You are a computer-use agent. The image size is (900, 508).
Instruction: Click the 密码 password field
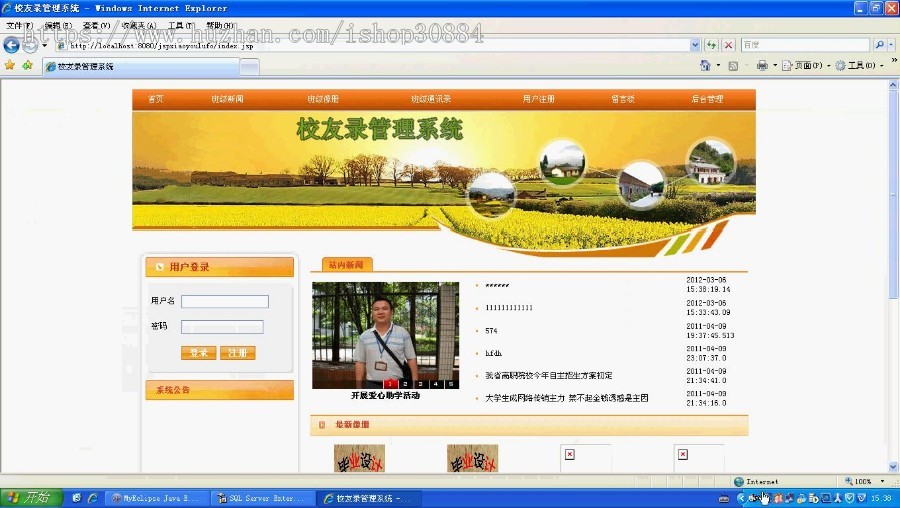point(222,327)
